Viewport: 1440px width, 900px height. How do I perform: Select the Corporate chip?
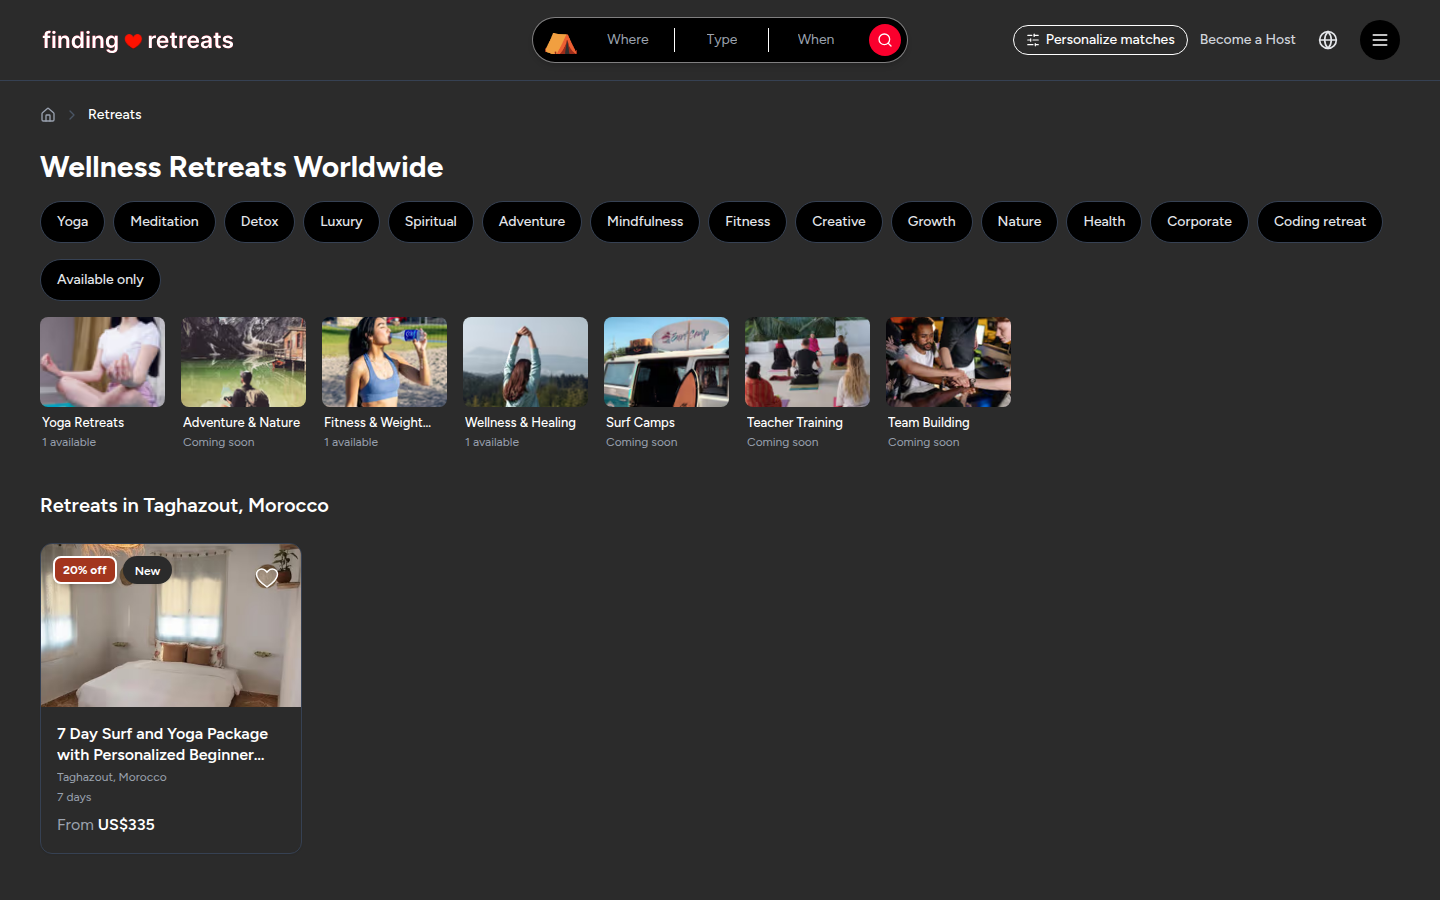1199,222
